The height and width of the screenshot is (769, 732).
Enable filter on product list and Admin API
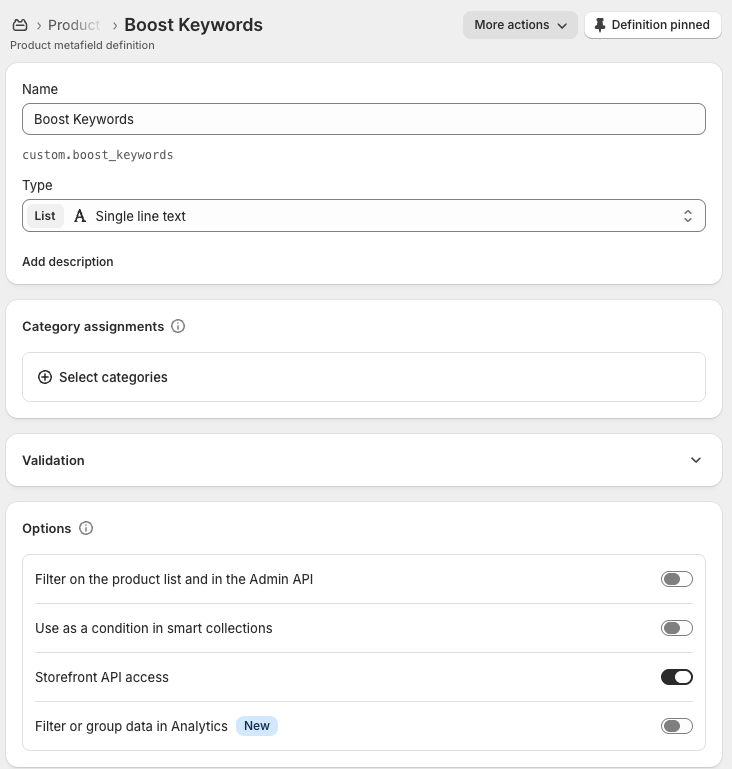click(x=676, y=579)
